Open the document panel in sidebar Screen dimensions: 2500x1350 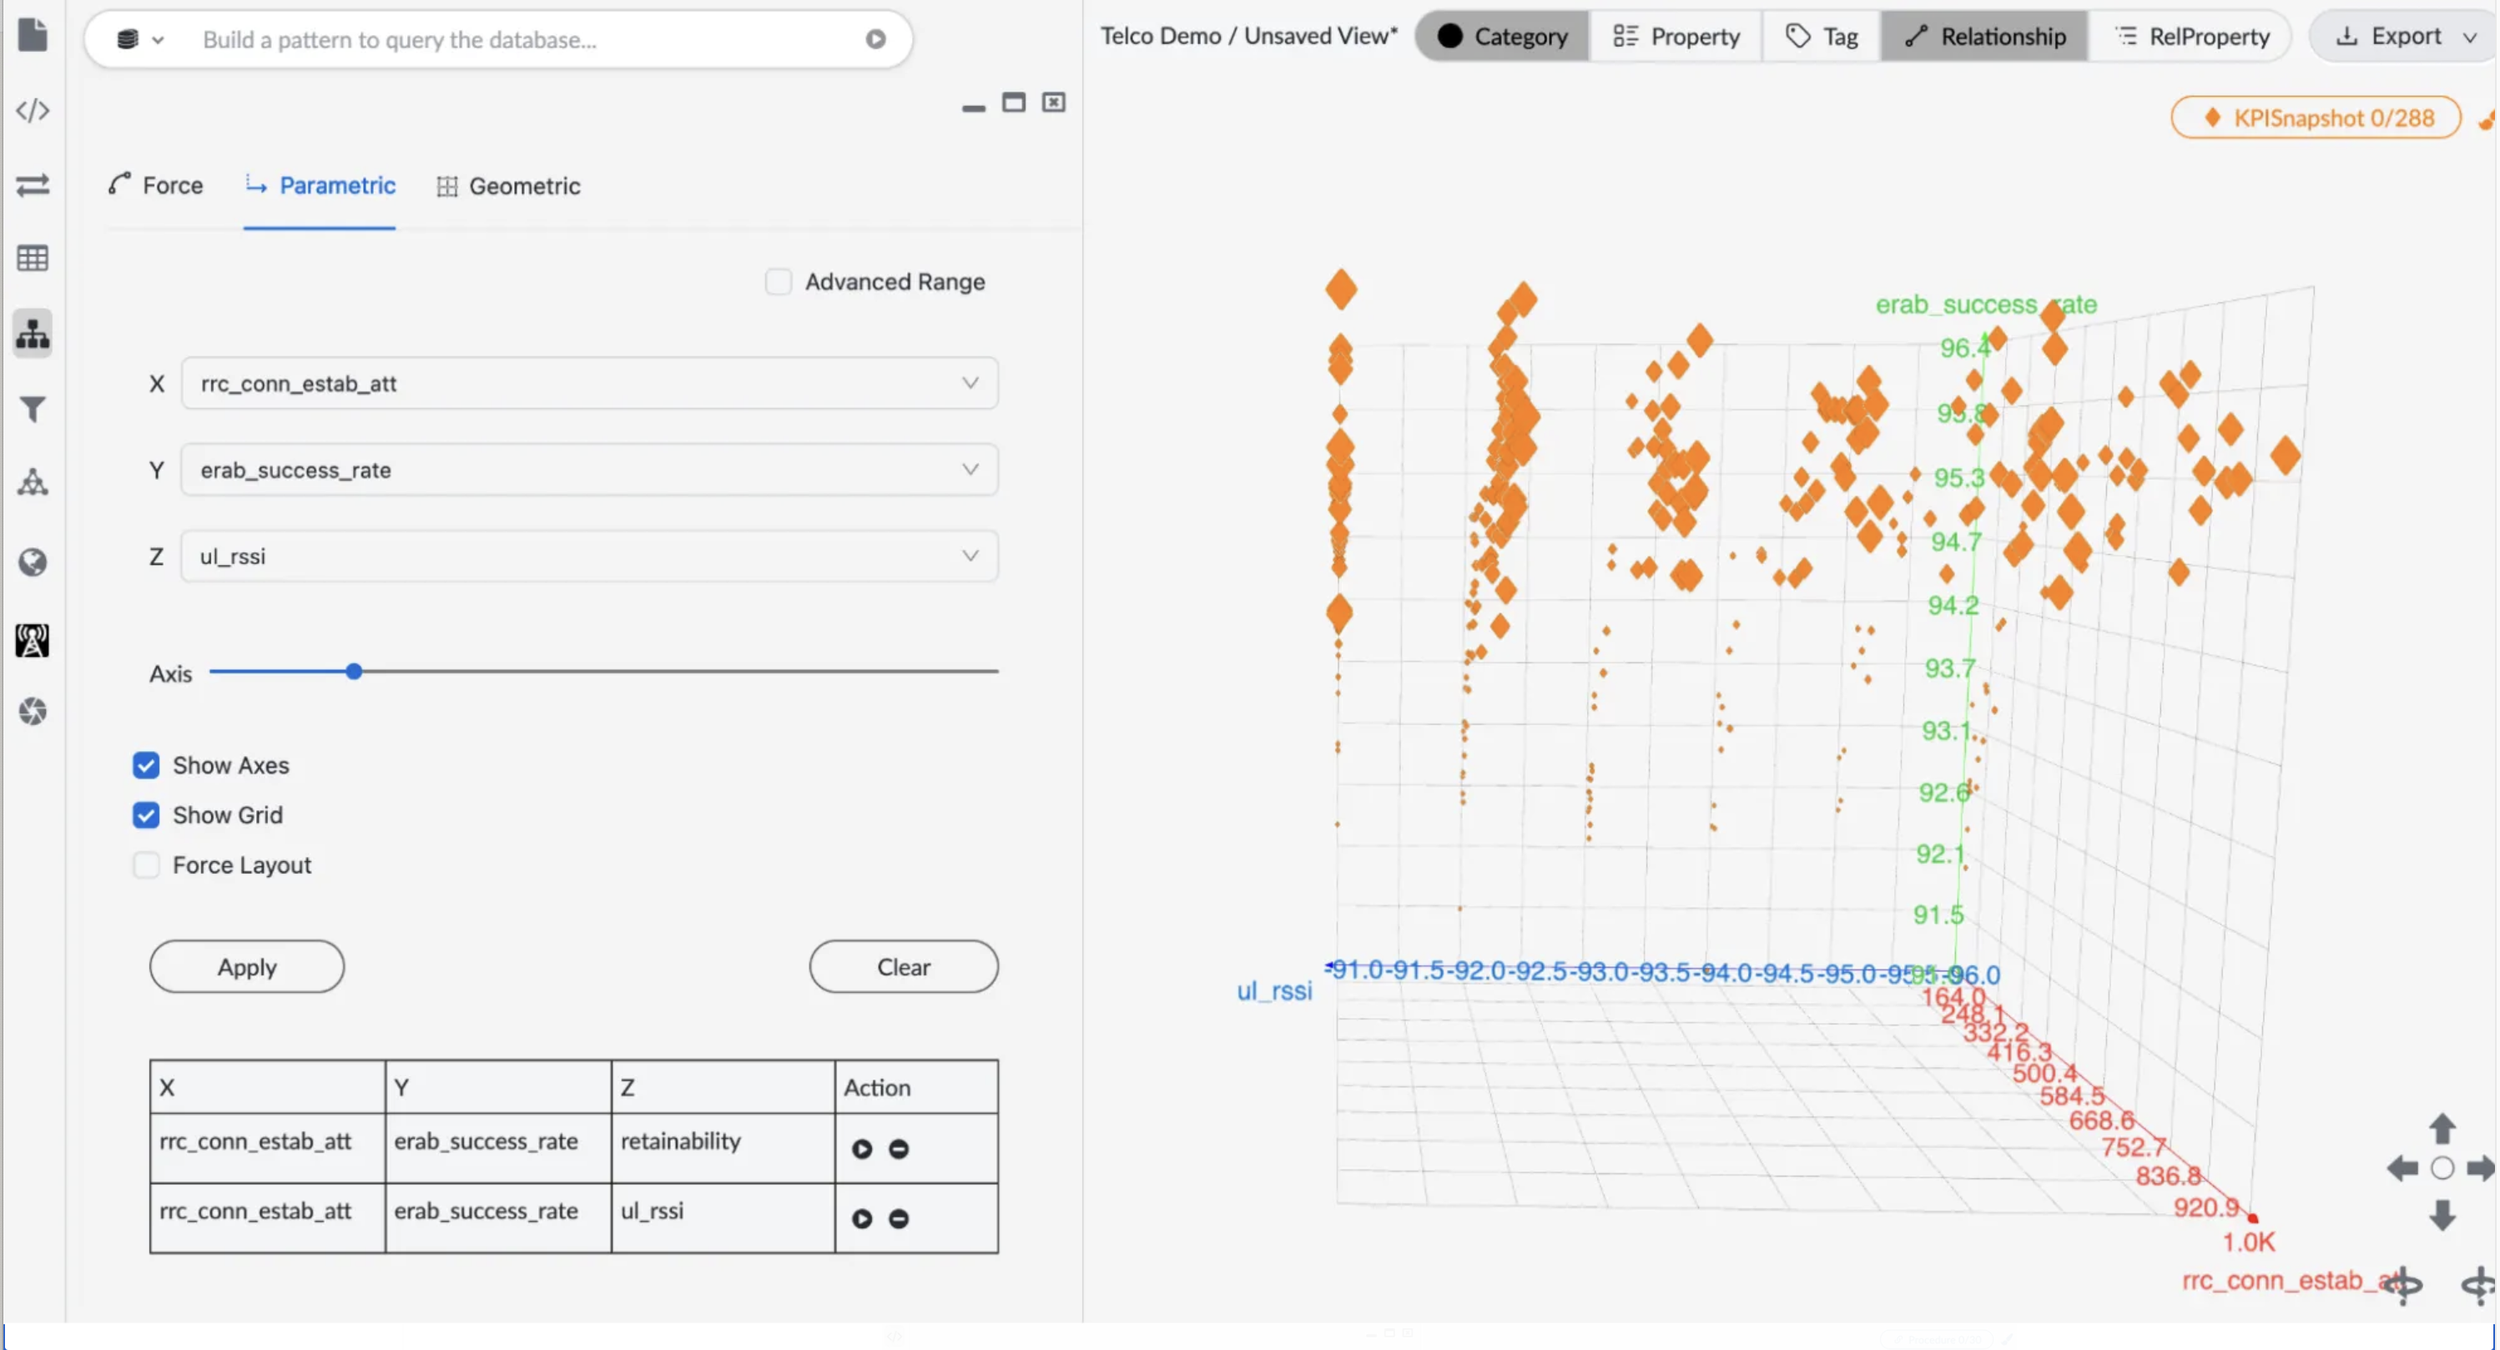coord(33,35)
